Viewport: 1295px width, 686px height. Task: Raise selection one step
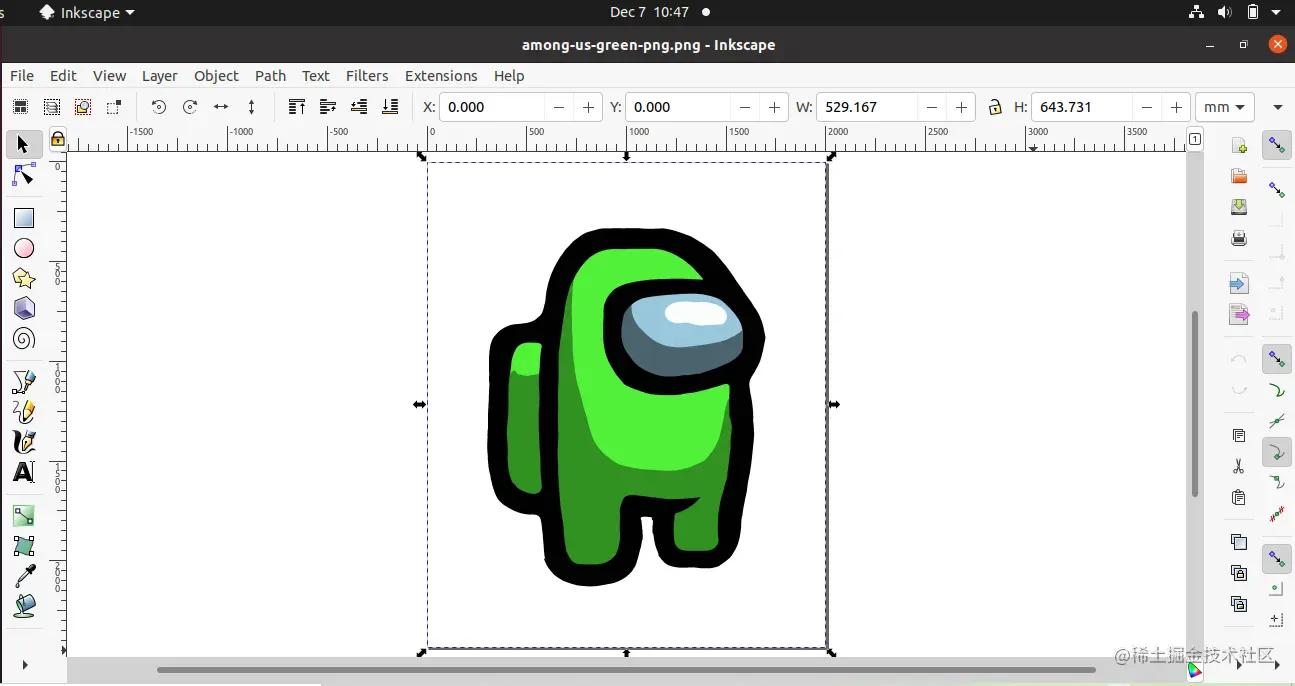(x=327, y=107)
